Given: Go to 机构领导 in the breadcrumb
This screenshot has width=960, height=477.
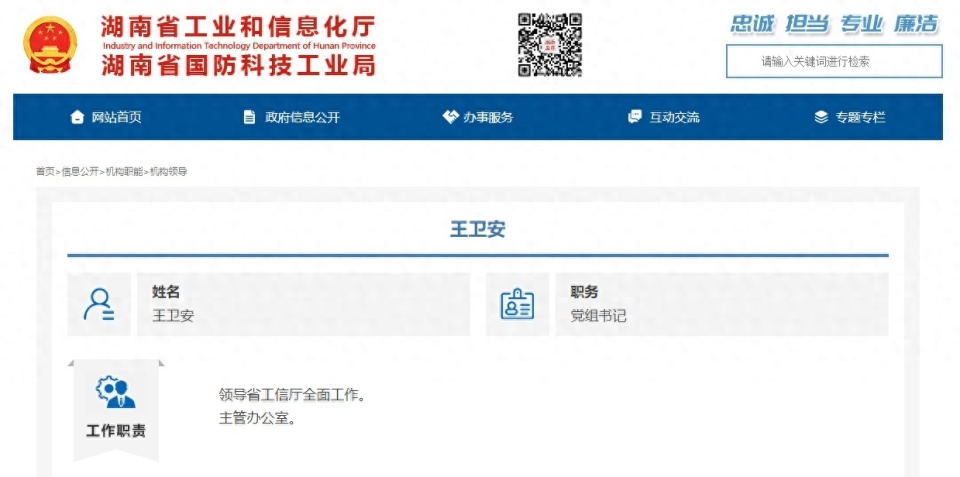Looking at the screenshot, I should (168, 172).
